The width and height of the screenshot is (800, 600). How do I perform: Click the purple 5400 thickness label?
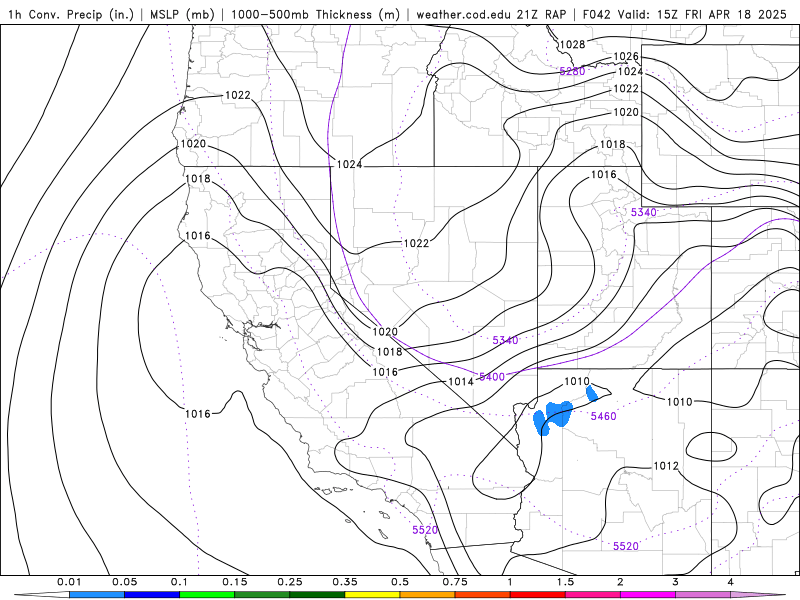(492, 377)
